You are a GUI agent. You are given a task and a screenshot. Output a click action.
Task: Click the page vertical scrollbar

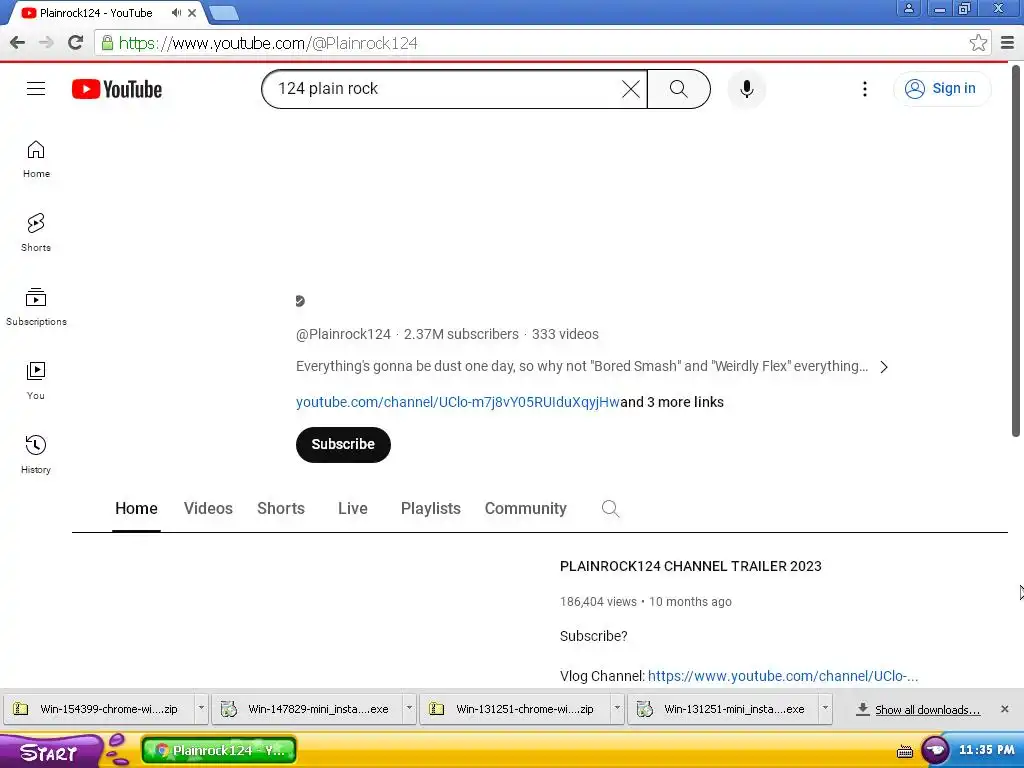pyautogui.click(x=1016, y=251)
